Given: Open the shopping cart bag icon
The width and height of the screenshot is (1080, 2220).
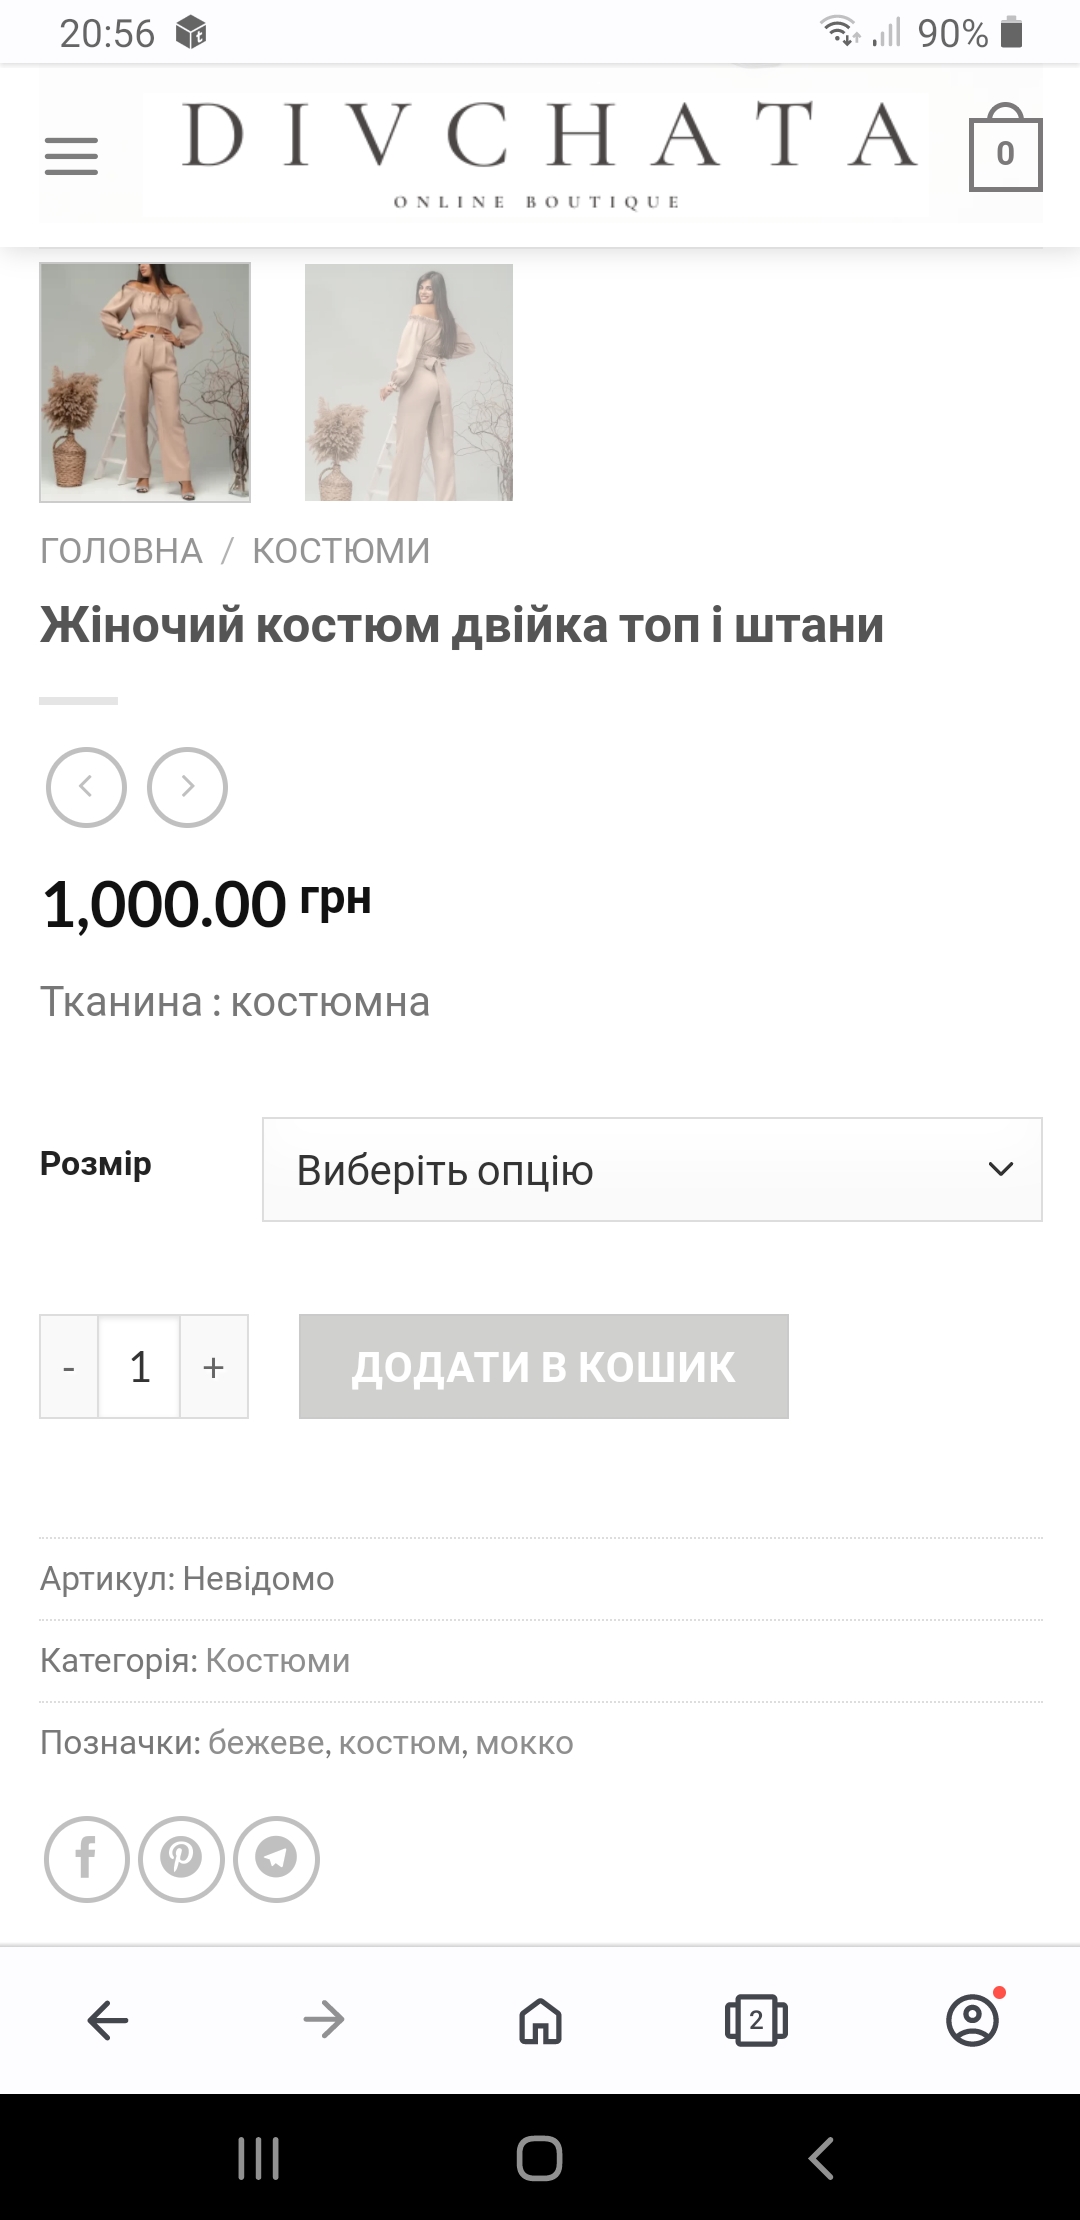Looking at the screenshot, I should (x=1005, y=148).
